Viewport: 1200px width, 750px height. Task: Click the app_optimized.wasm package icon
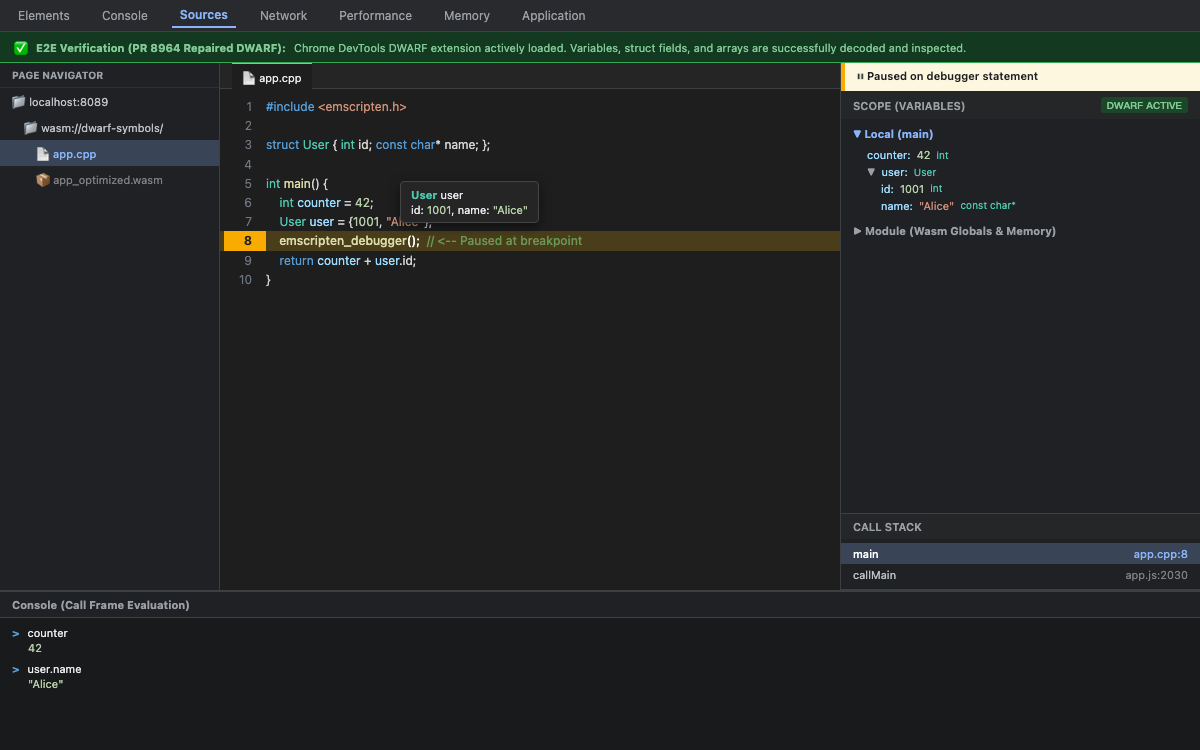coord(43,180)
